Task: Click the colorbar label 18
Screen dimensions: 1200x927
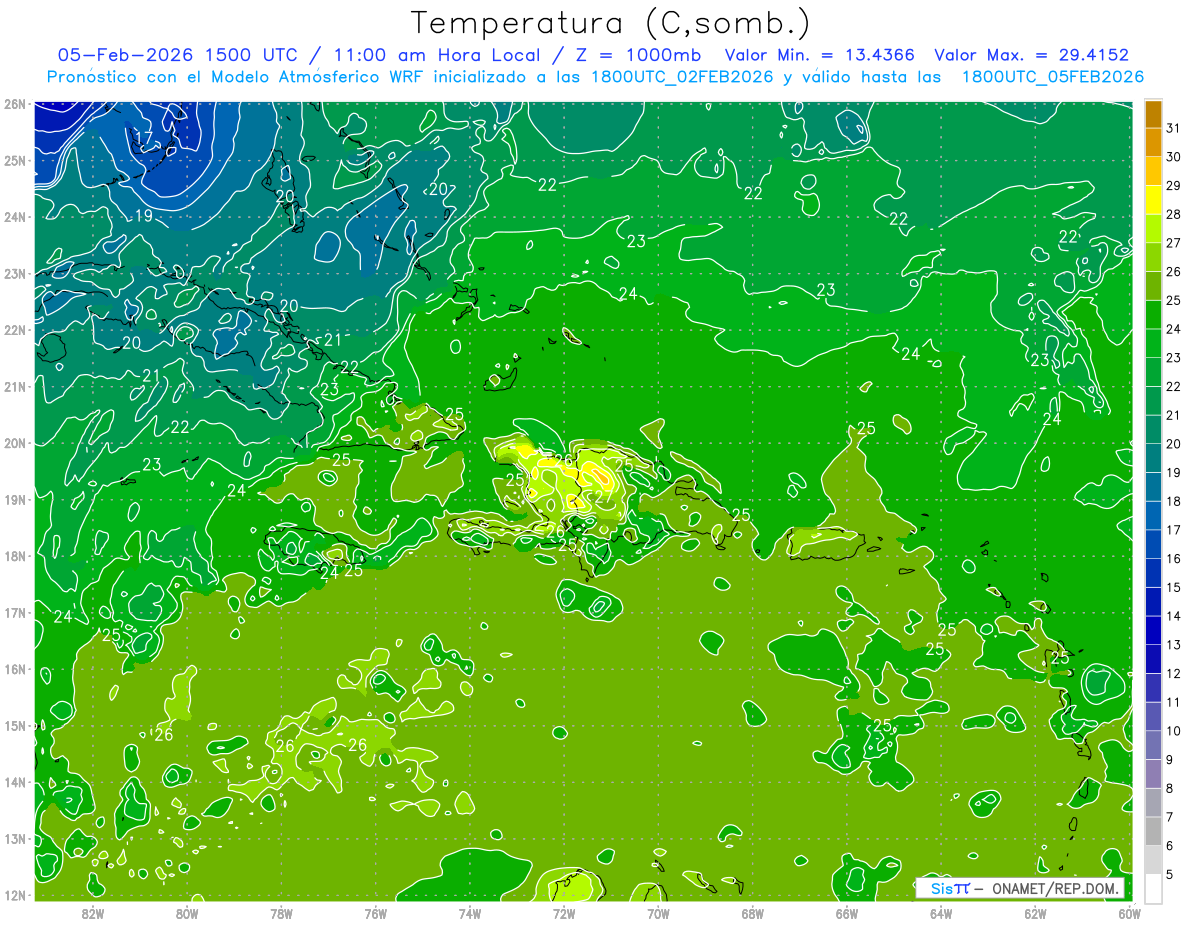Action: (1174, 501)
